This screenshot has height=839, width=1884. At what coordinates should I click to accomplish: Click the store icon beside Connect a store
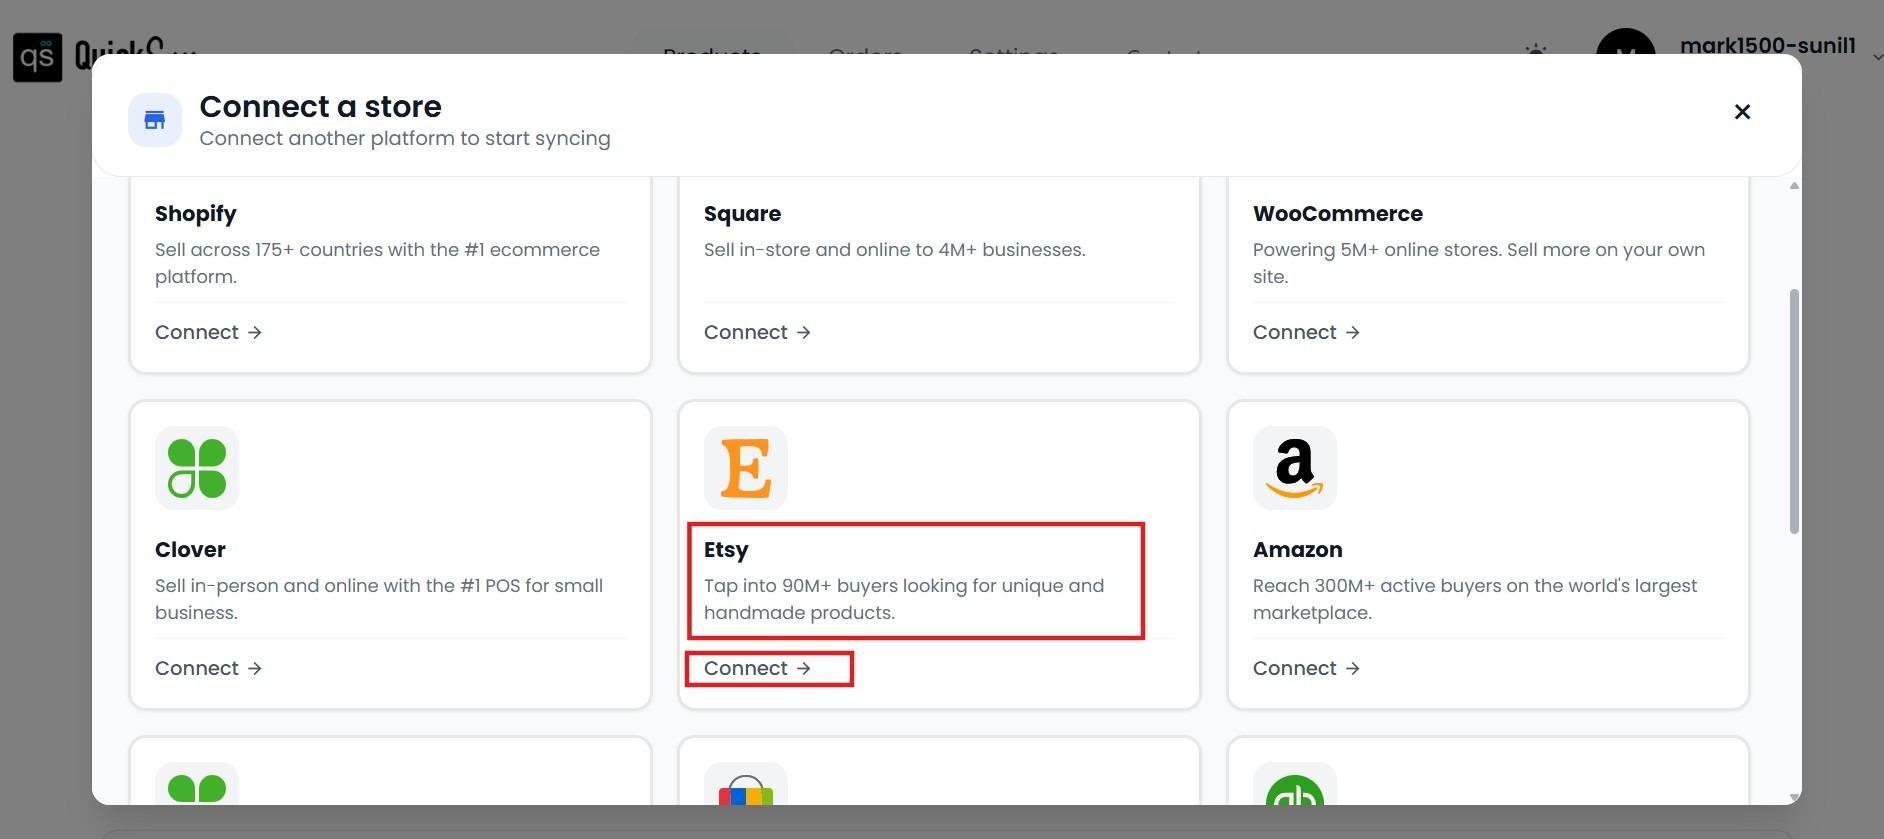pyautogui.click(x=155, y=120)
